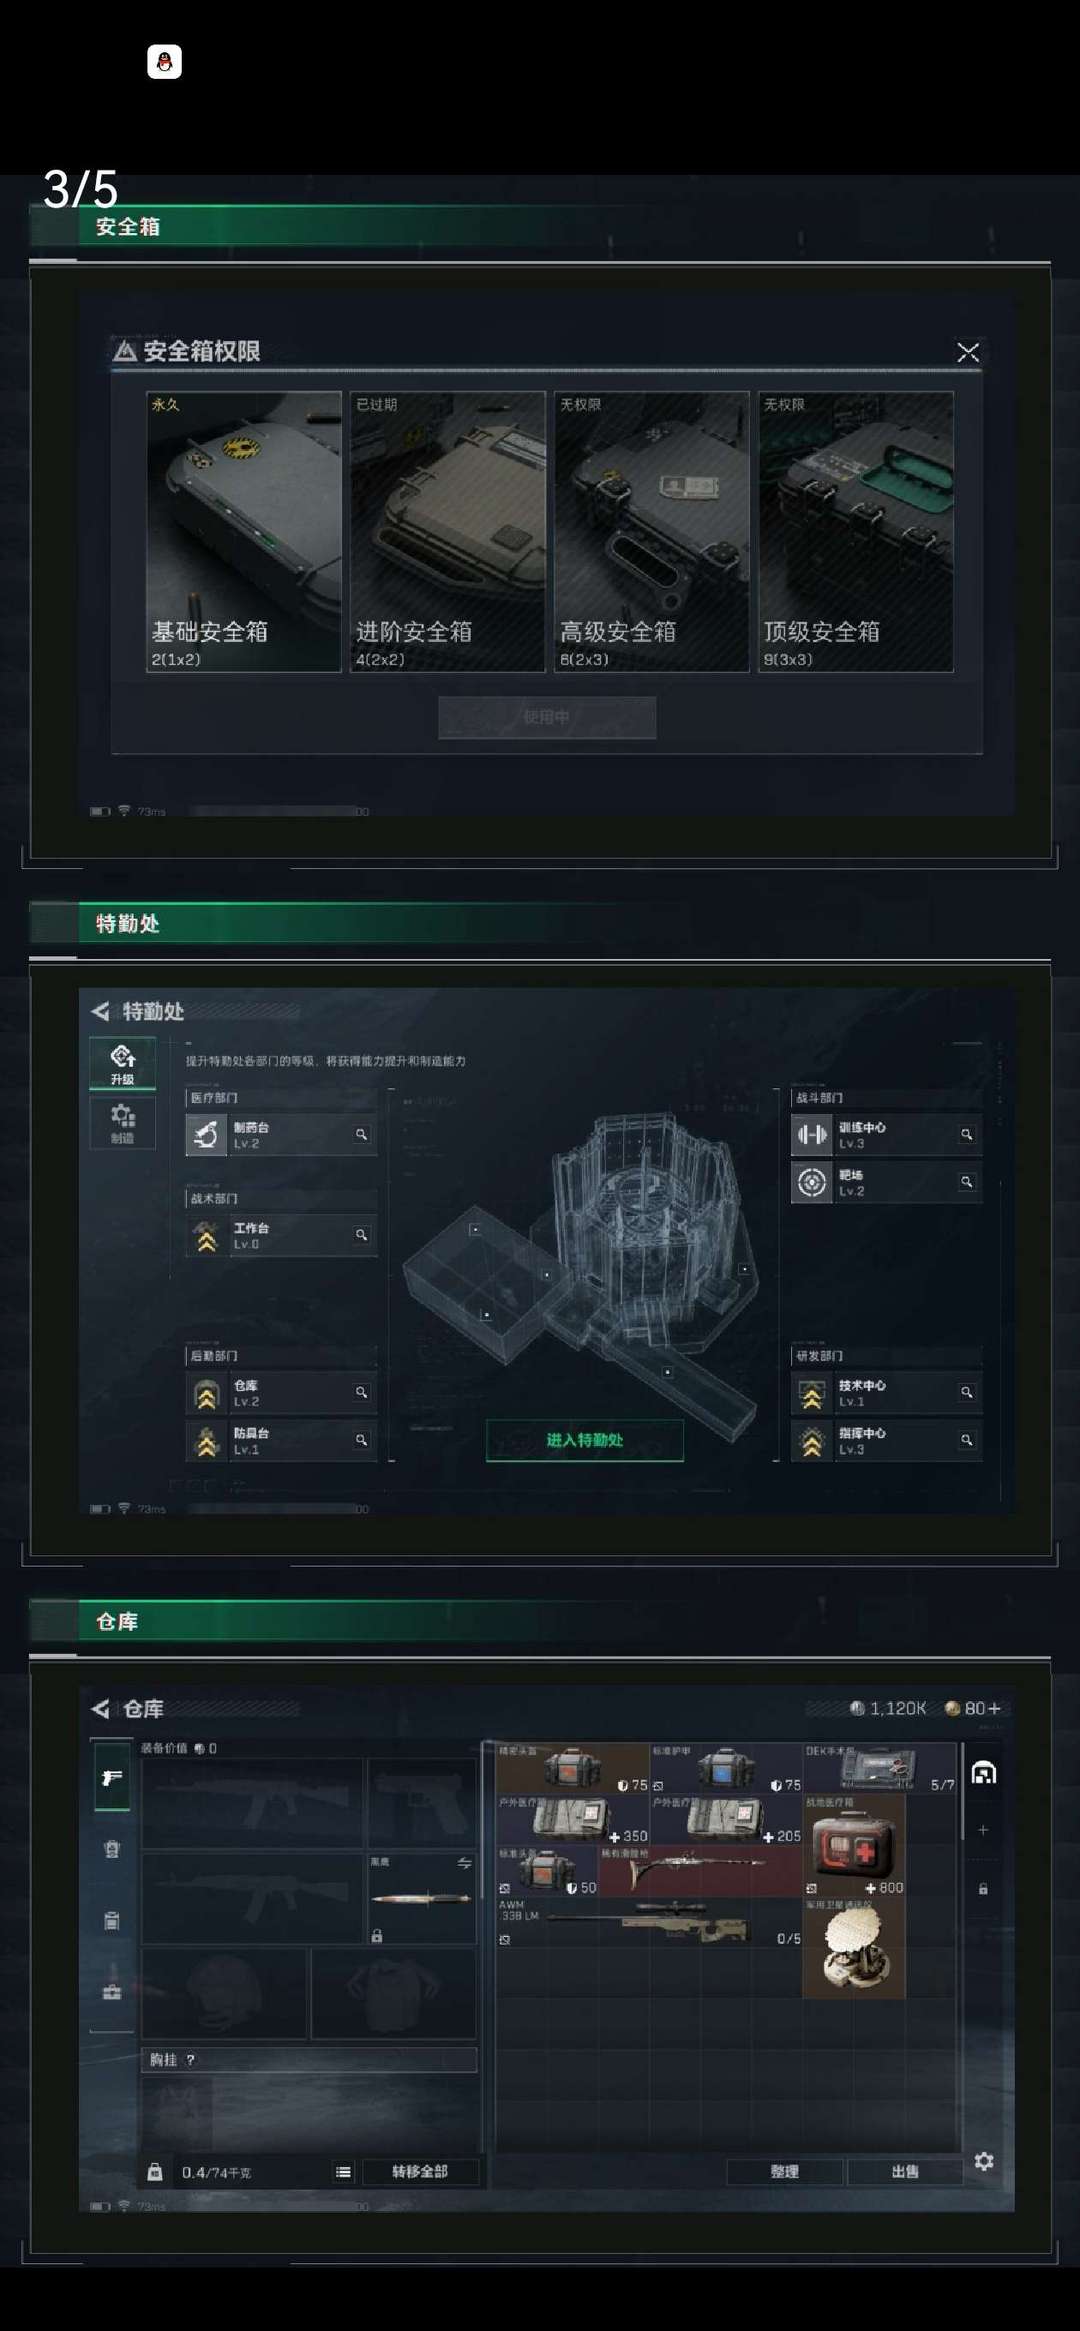Switch to the 升级 tab

[122, 1063]
